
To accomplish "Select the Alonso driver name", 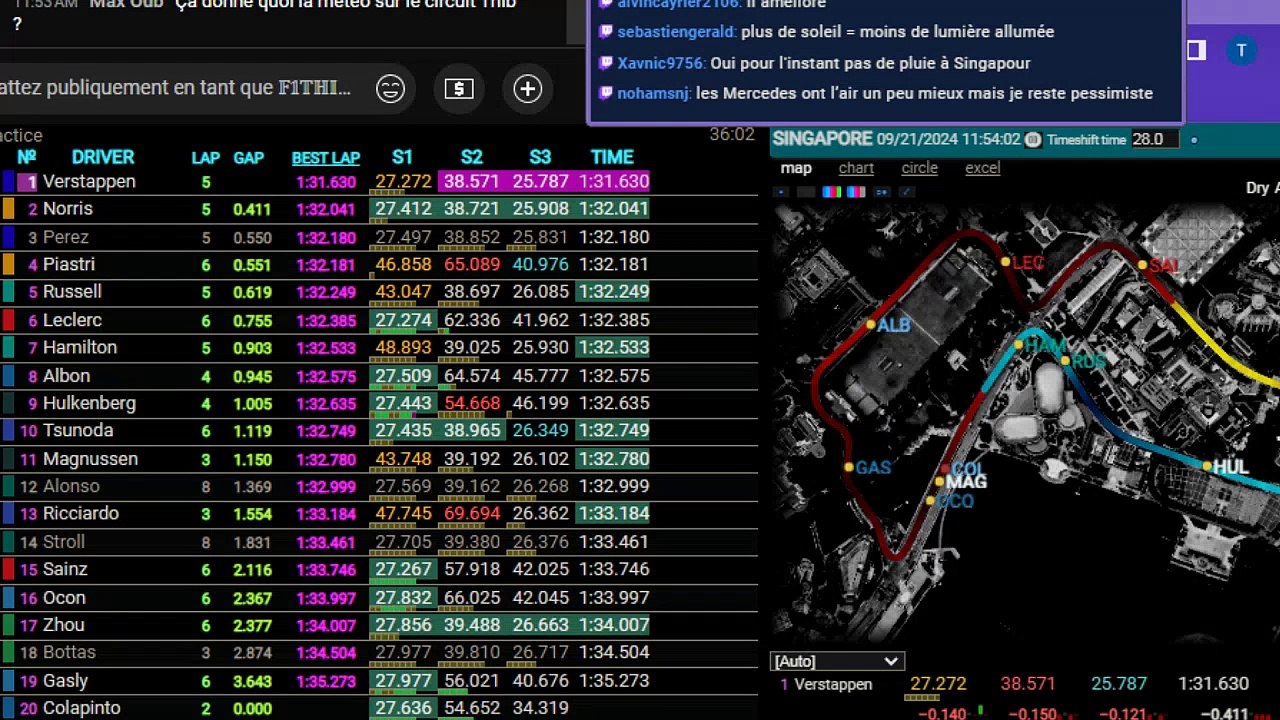I will coord(71,486).
